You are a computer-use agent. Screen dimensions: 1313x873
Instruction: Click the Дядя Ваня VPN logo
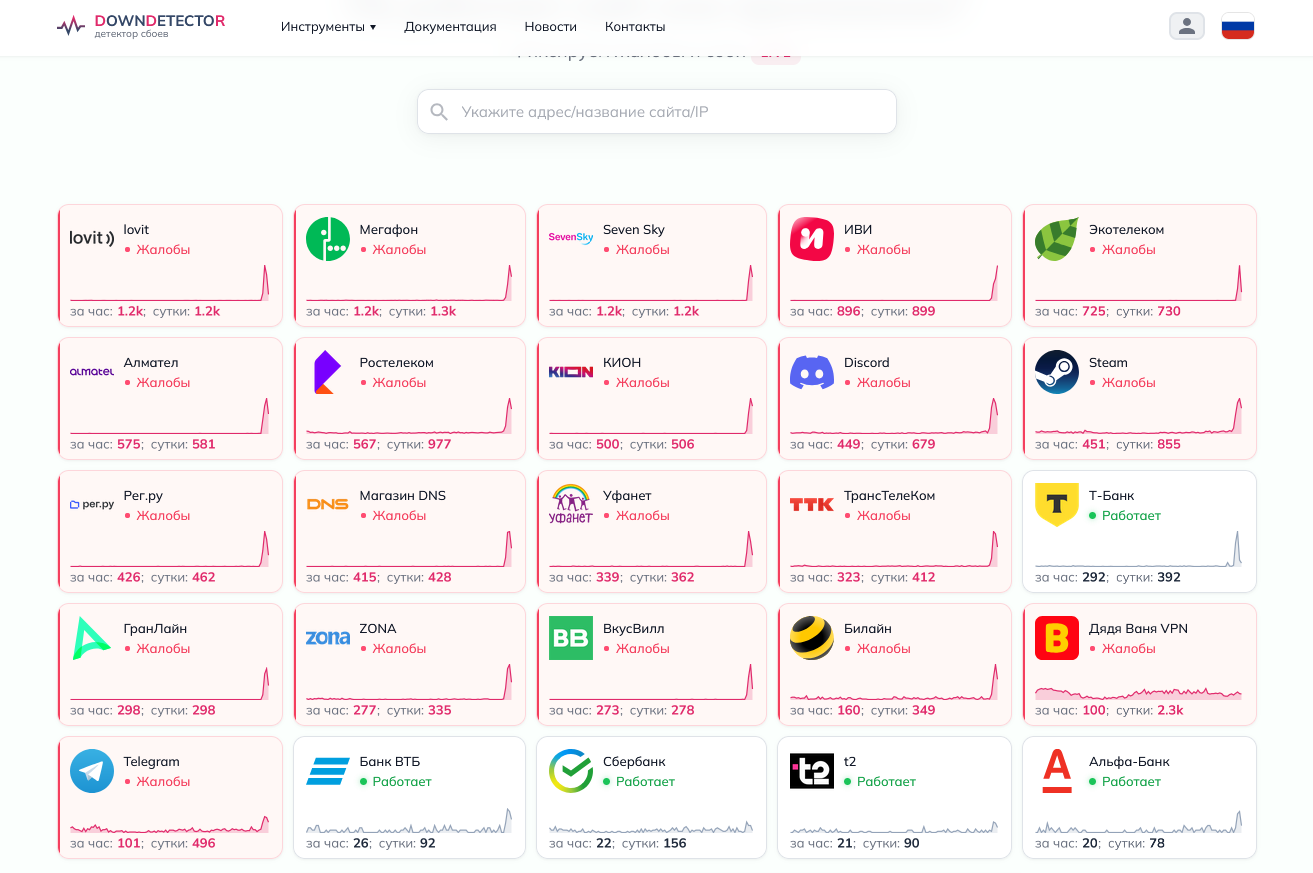[x=1057, y=638]
